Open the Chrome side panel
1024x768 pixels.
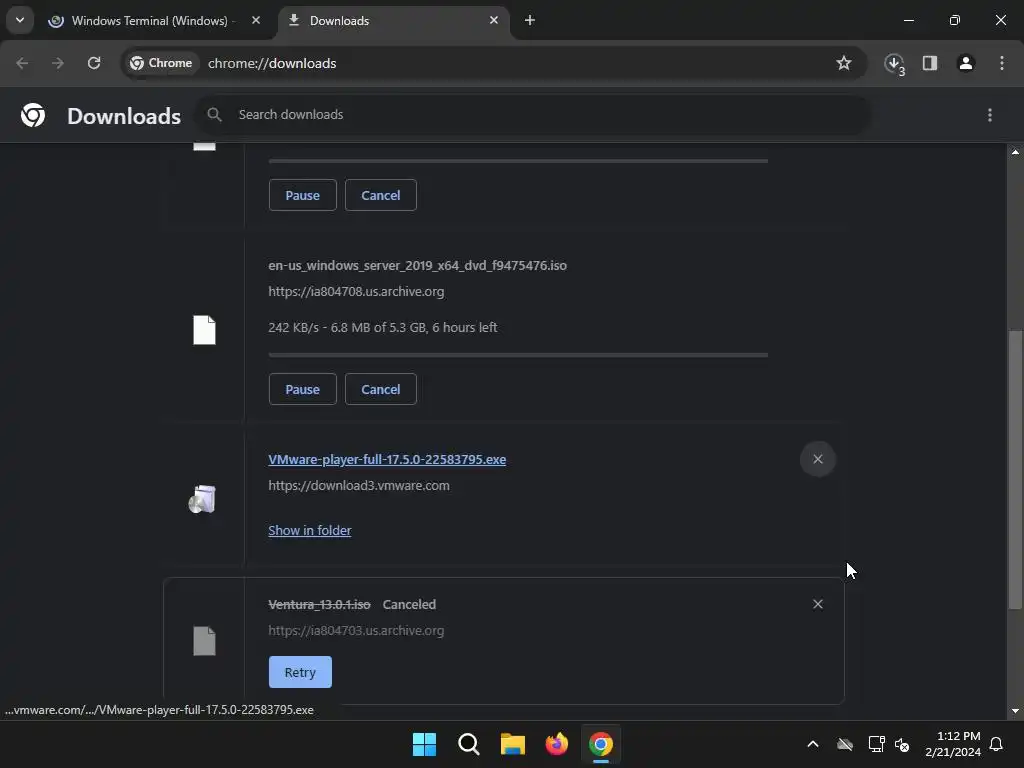(x=930, y=63)
